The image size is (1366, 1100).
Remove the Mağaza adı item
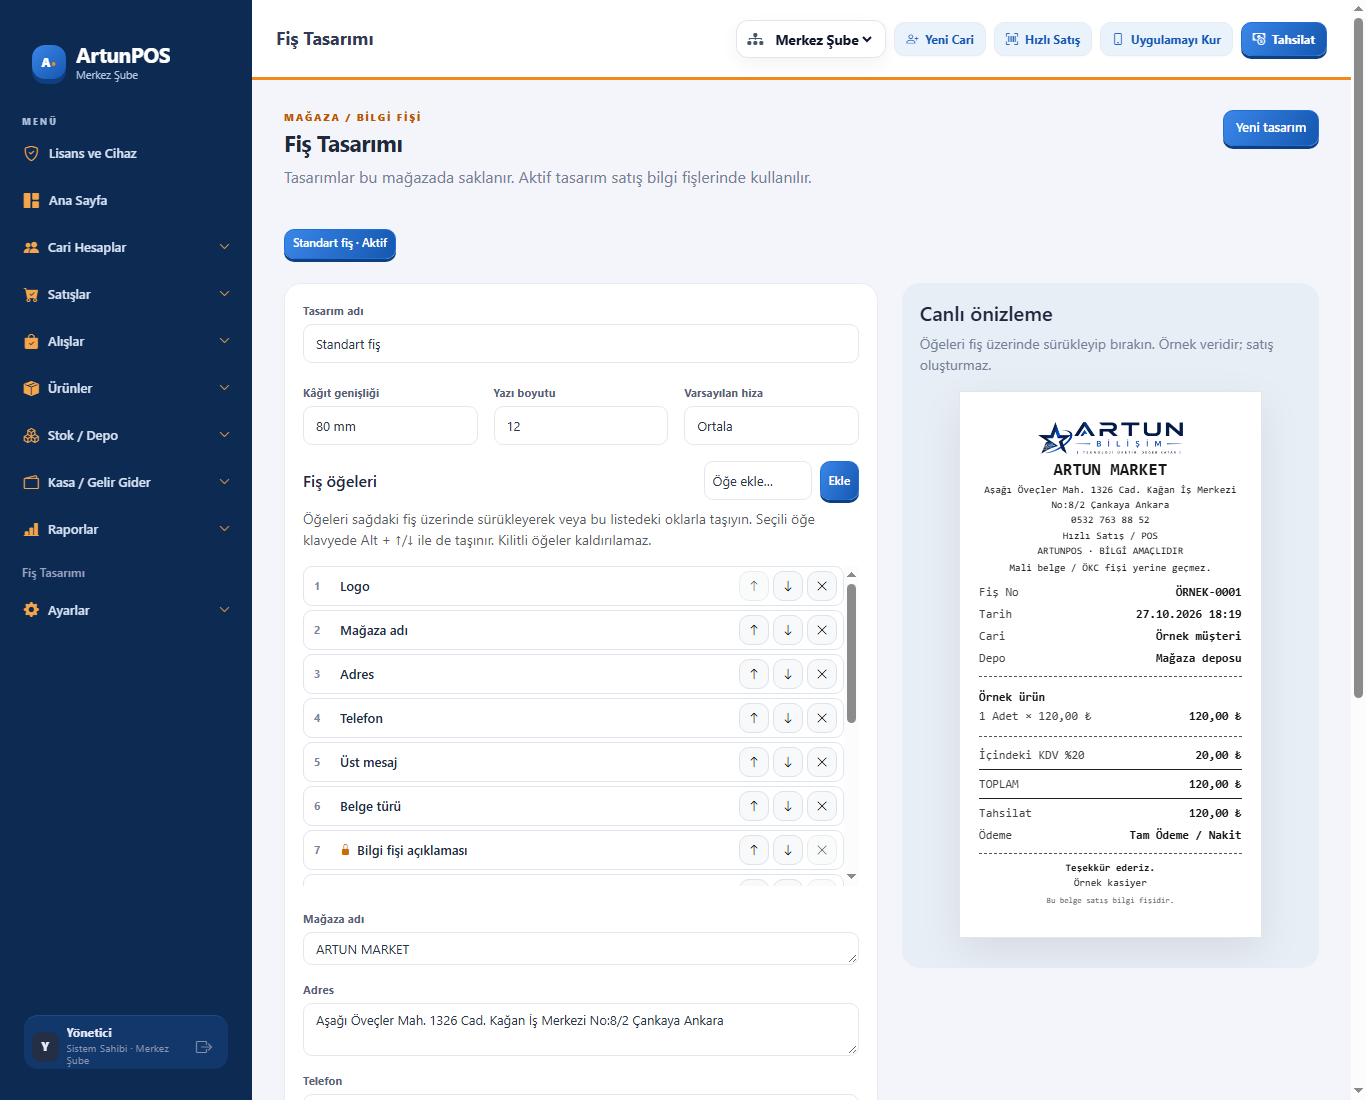[x=822, y=630]
